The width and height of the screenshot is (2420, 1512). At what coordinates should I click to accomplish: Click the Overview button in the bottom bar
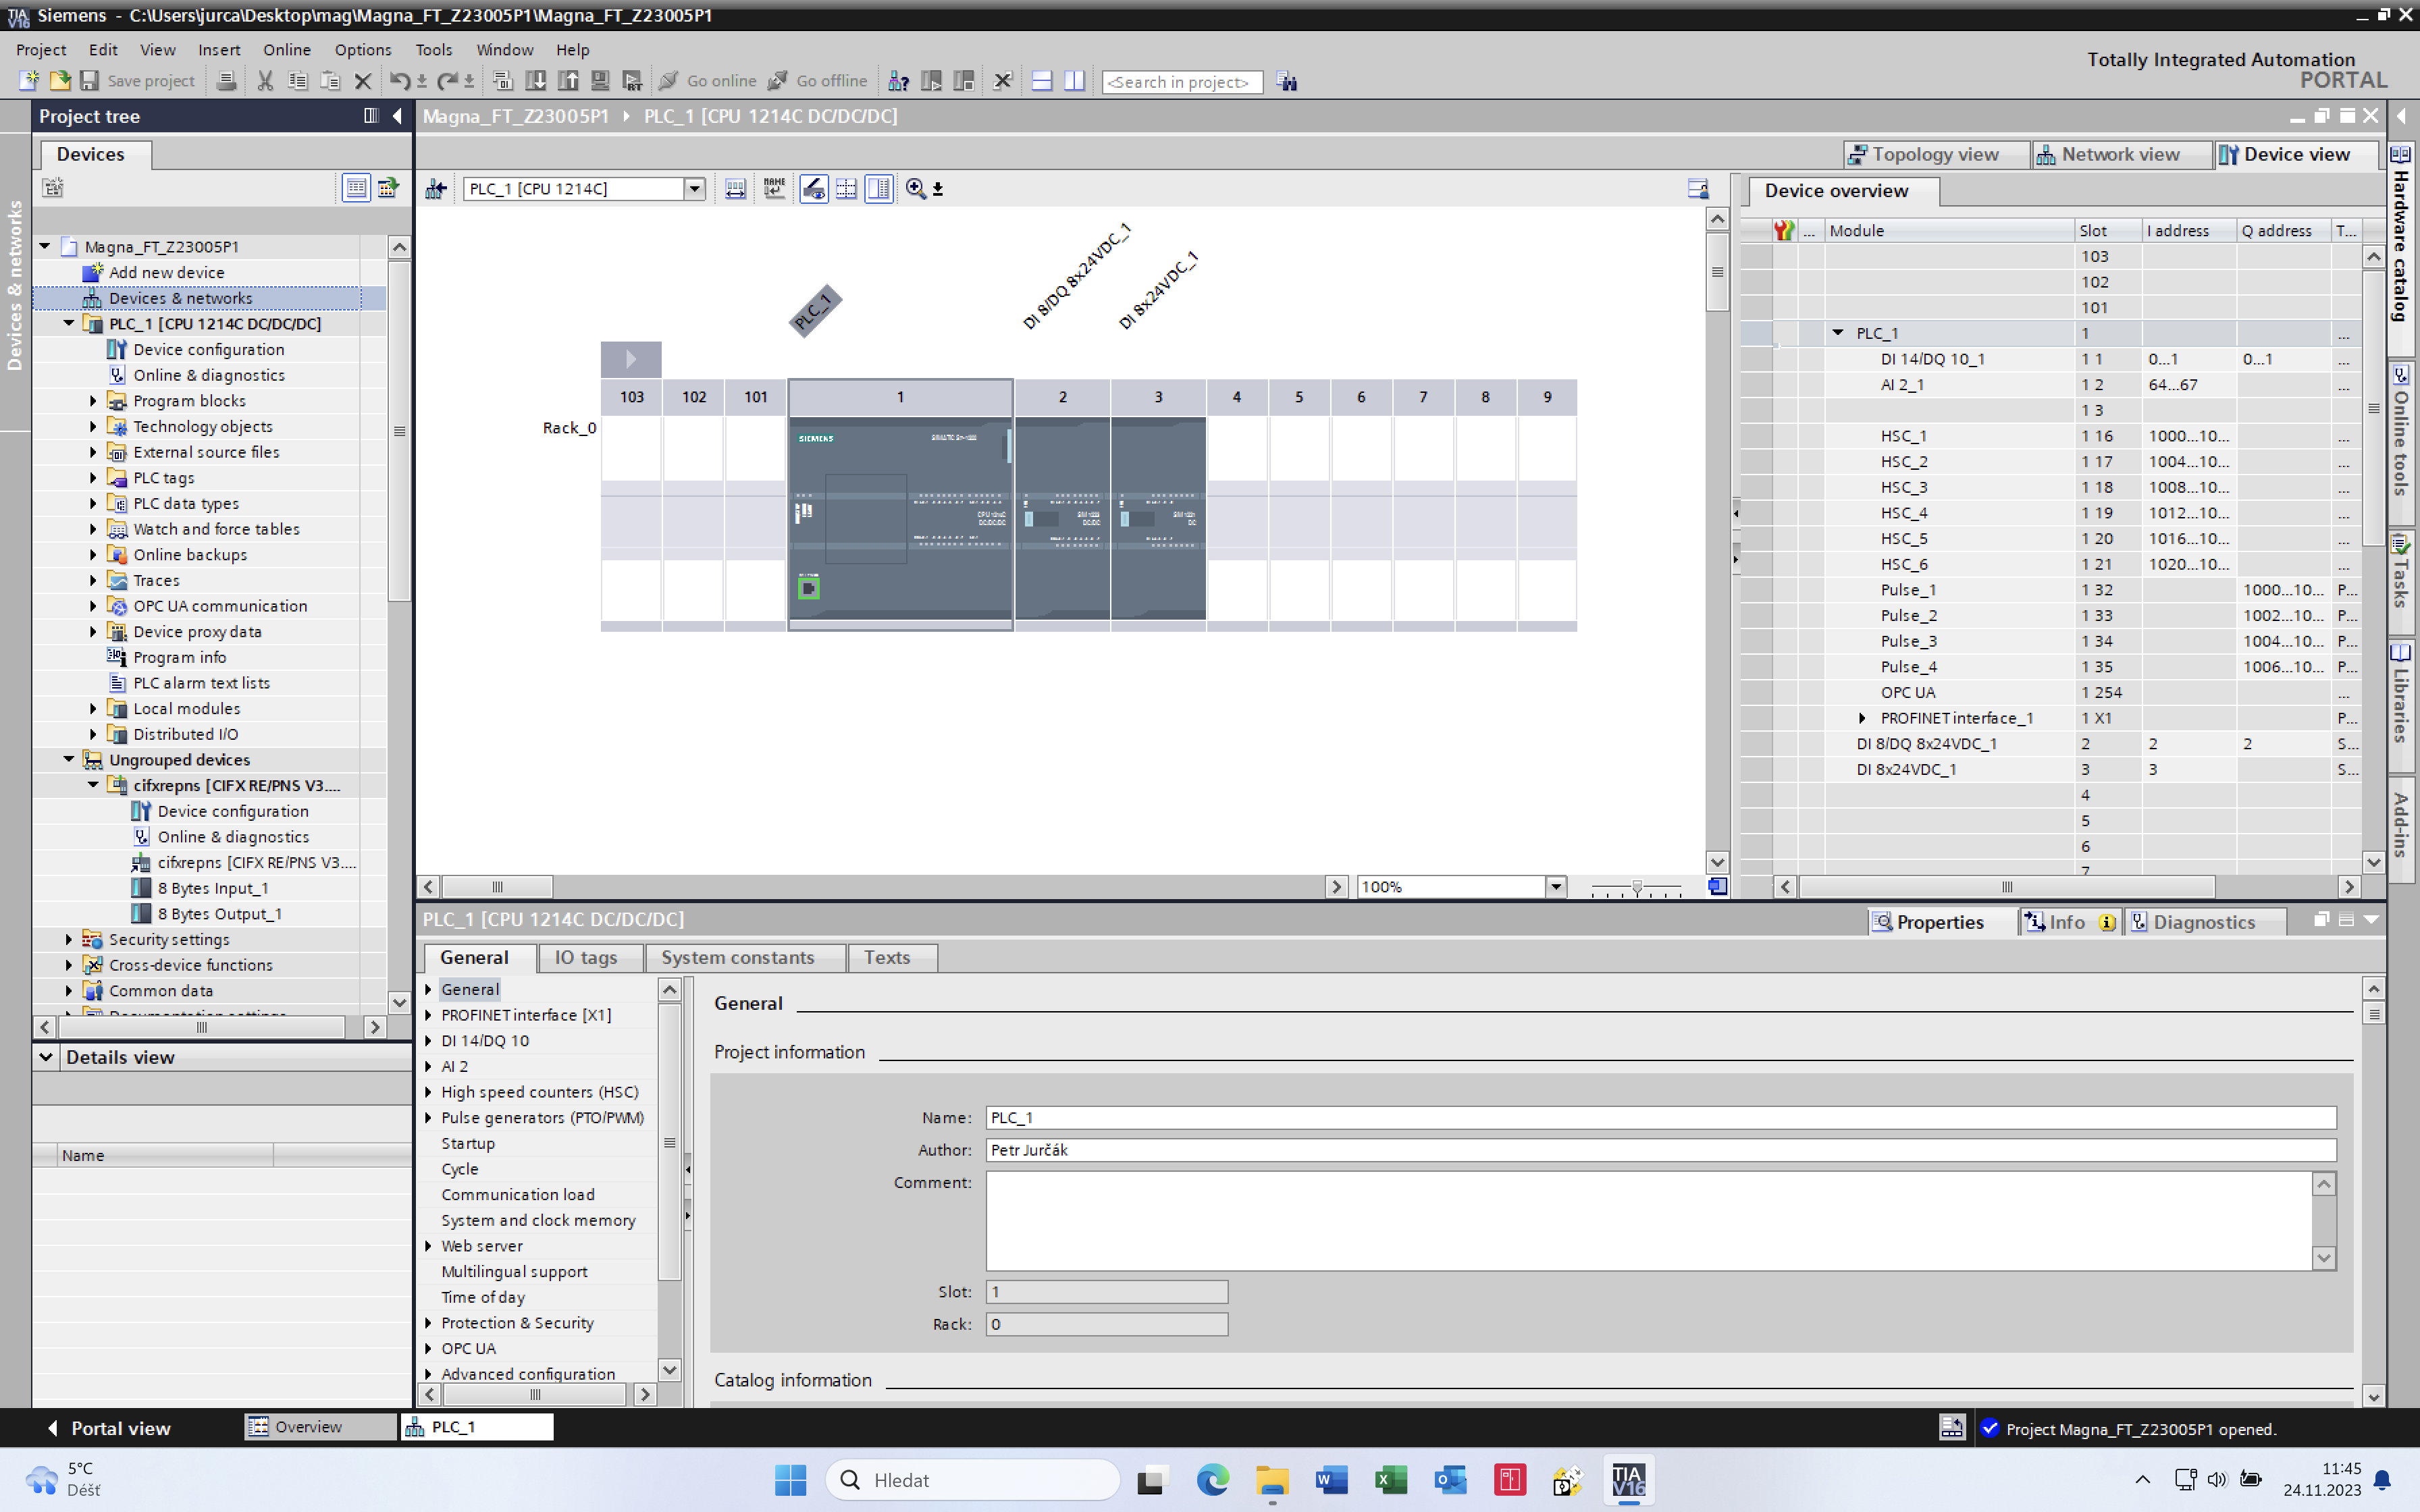[x=320, y=1427]
